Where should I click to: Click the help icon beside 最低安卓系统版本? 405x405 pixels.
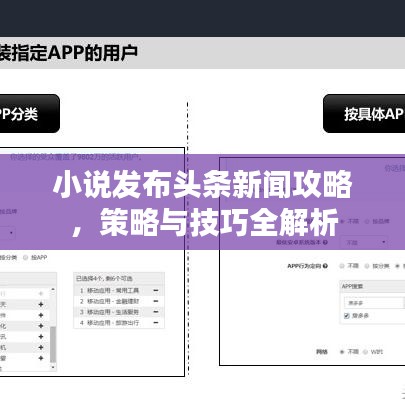tap(325, 242)
